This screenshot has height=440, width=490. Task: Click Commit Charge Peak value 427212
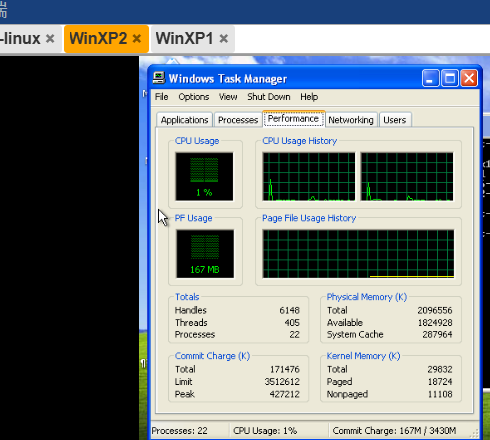click(284, 394)
